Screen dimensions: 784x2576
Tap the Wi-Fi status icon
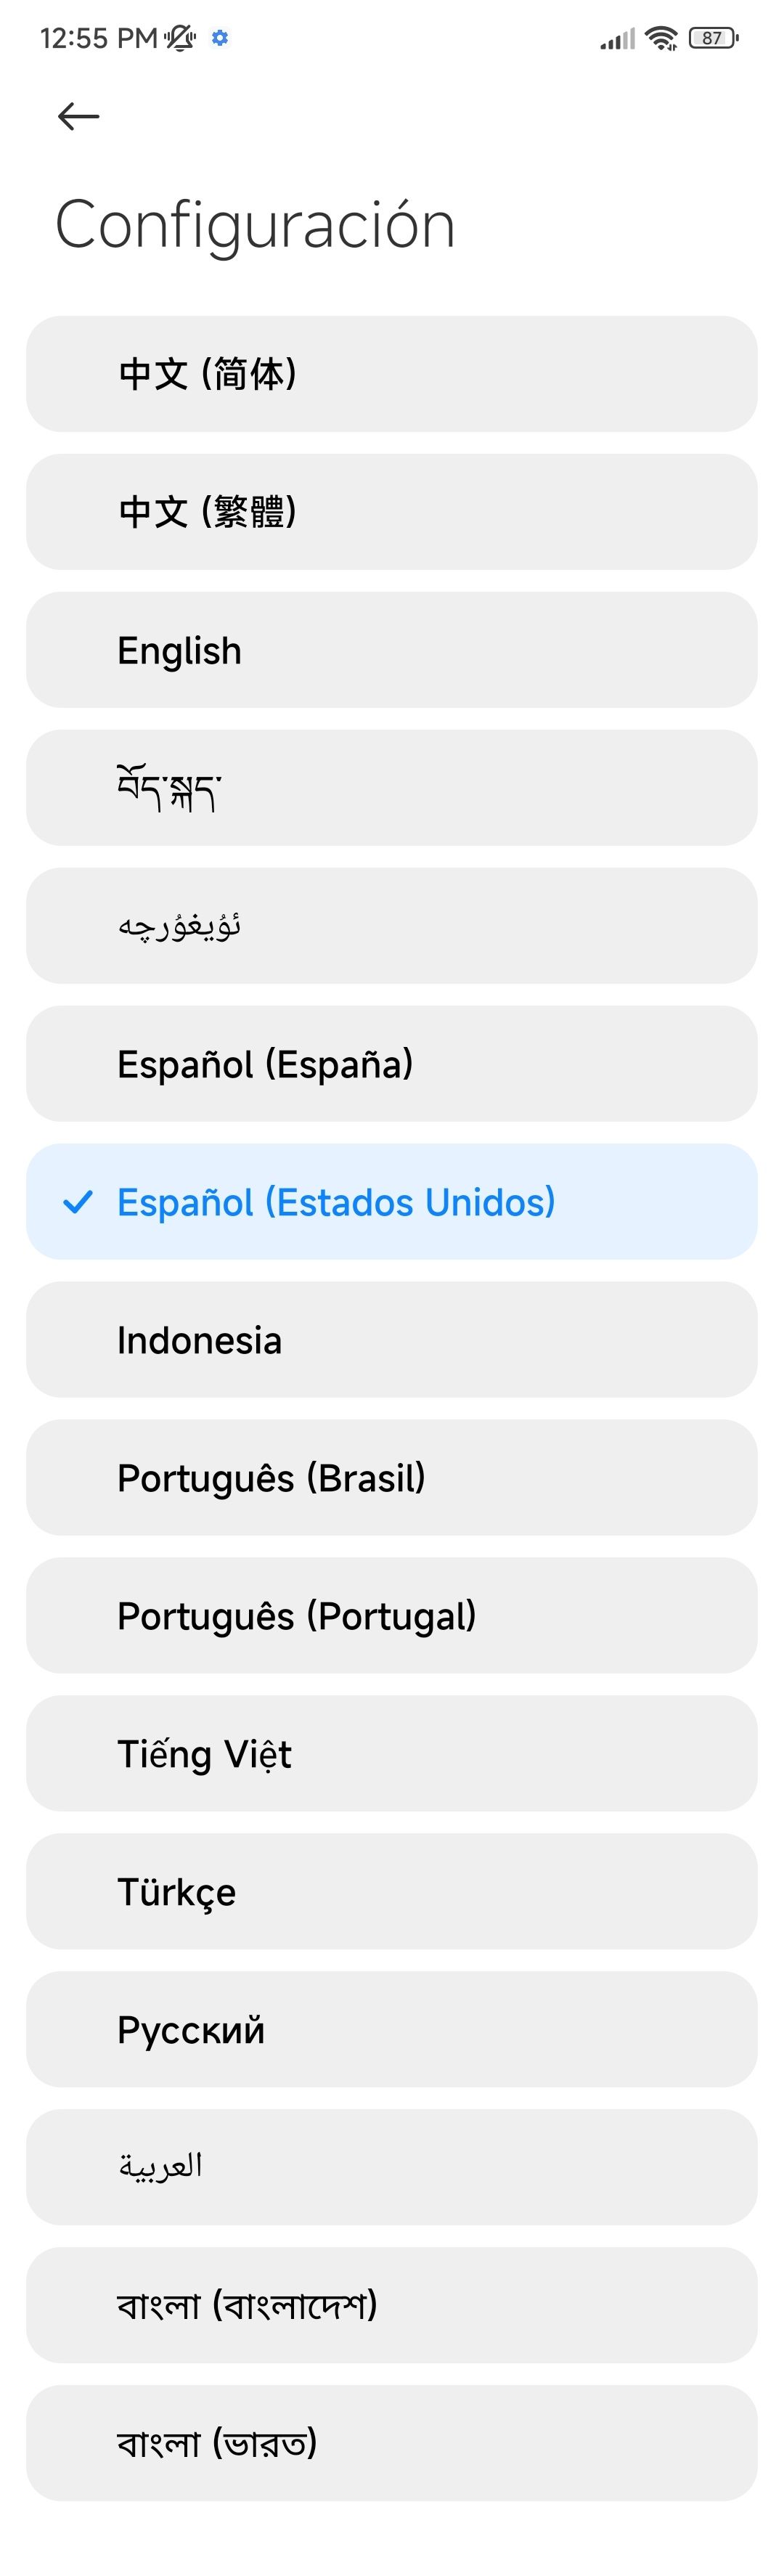tap(661, 38)
